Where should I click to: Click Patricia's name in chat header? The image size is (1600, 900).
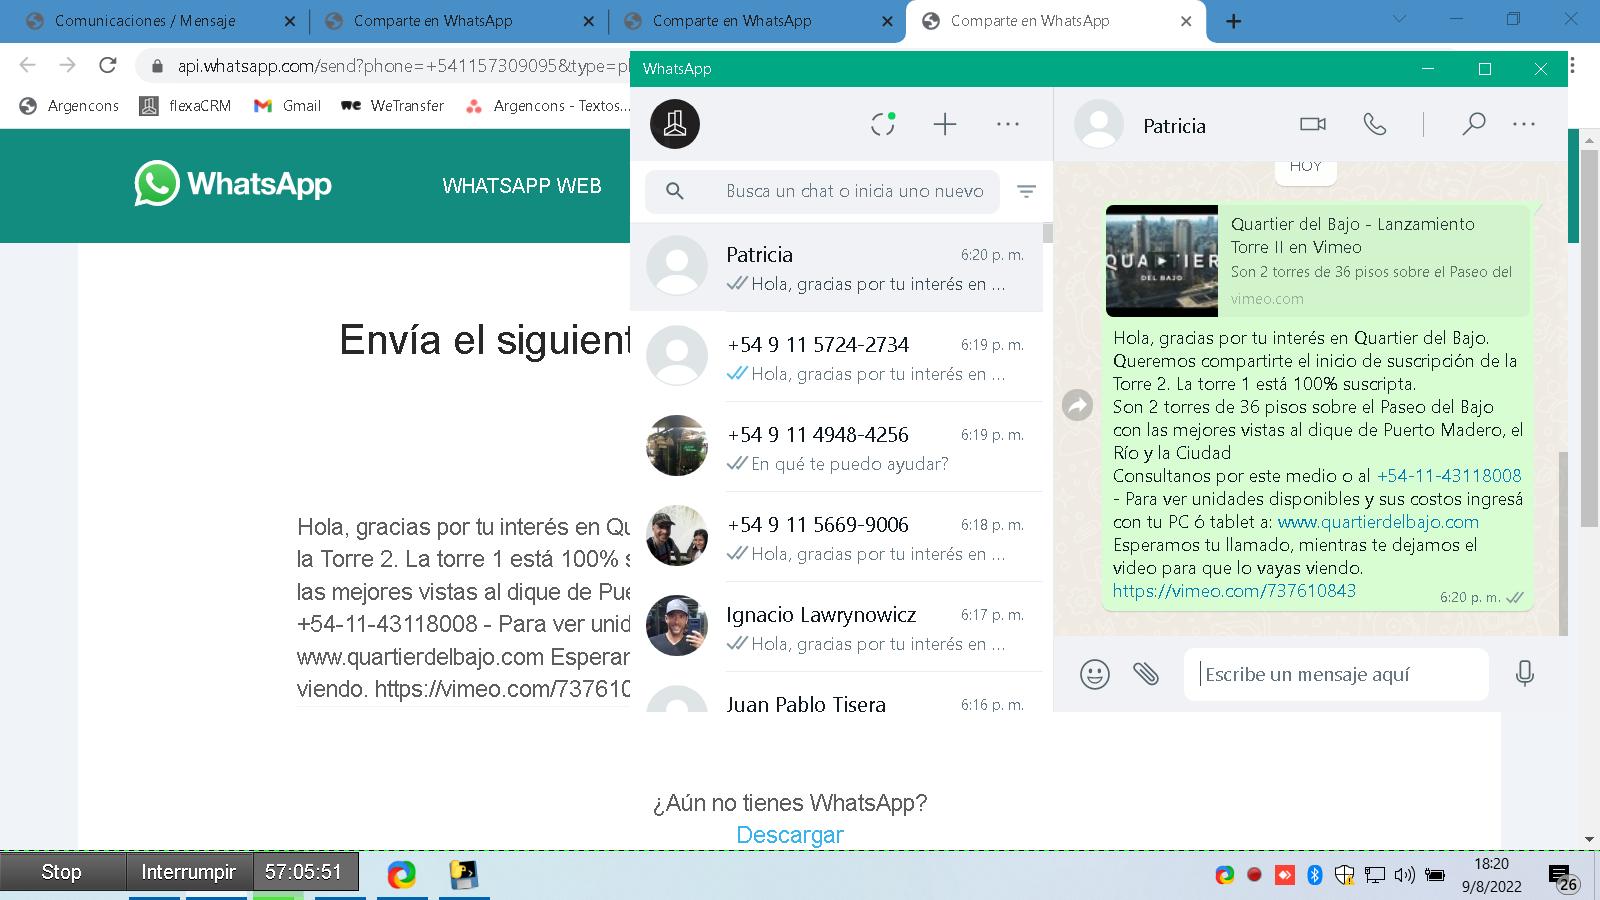coord(1174,126)
